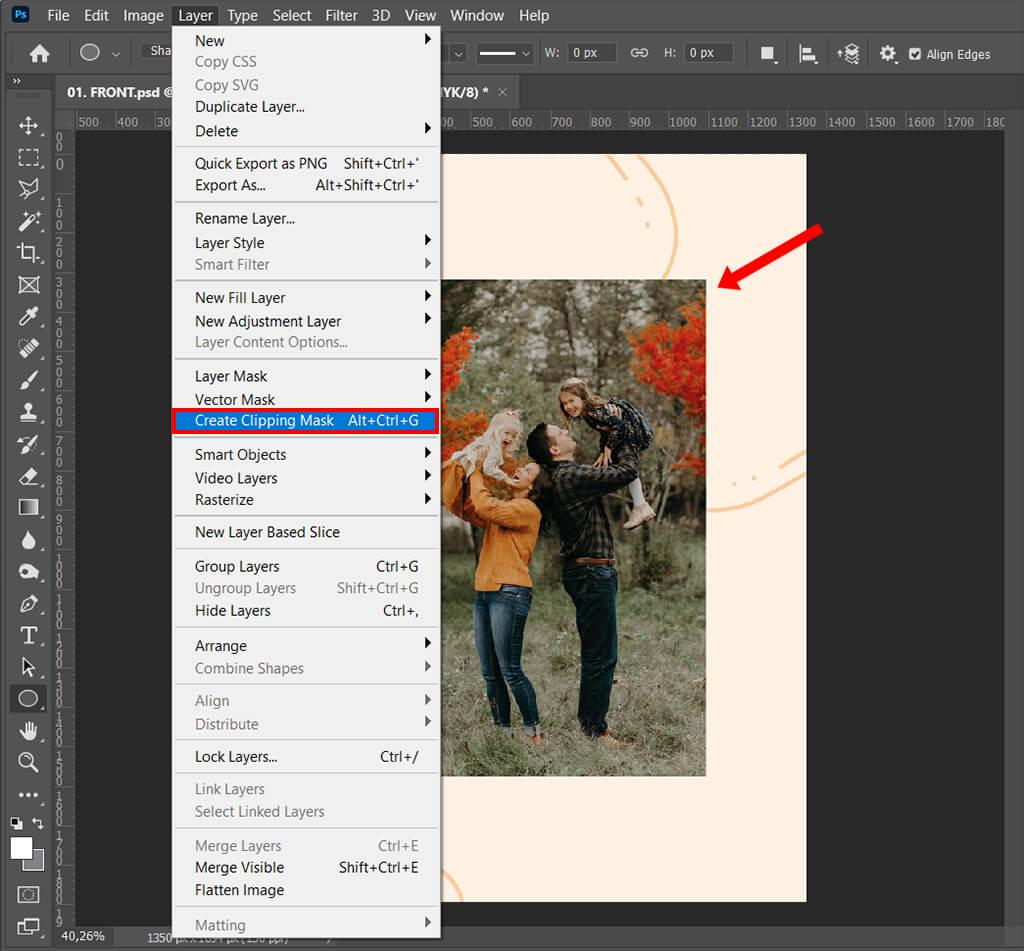Activate the Horizontal Type tool
The image size is (1024, 951).
[x=28, y=635]
